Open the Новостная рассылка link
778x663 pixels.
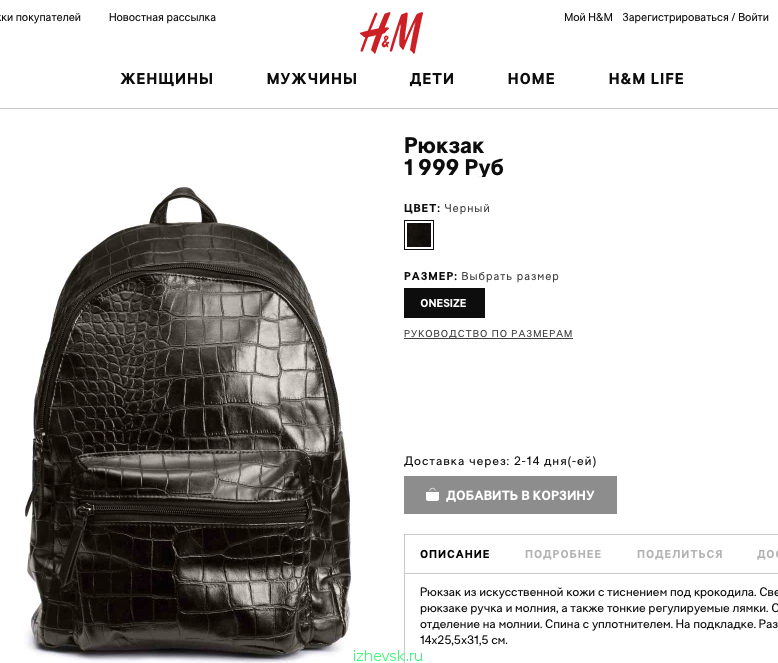(x=162, y=17)
